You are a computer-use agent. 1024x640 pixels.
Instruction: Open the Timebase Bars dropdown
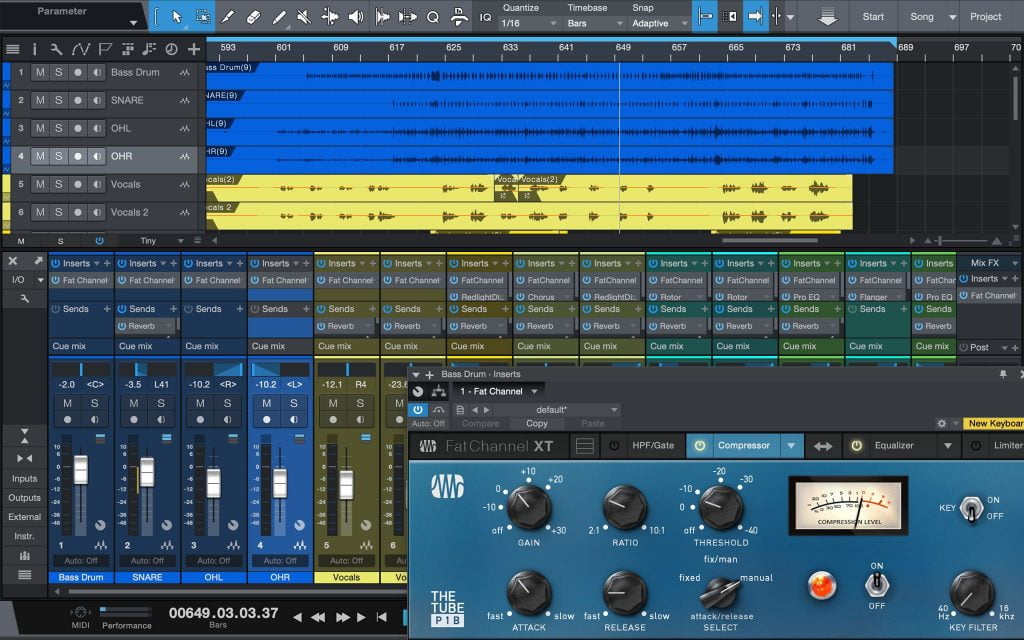595,24
